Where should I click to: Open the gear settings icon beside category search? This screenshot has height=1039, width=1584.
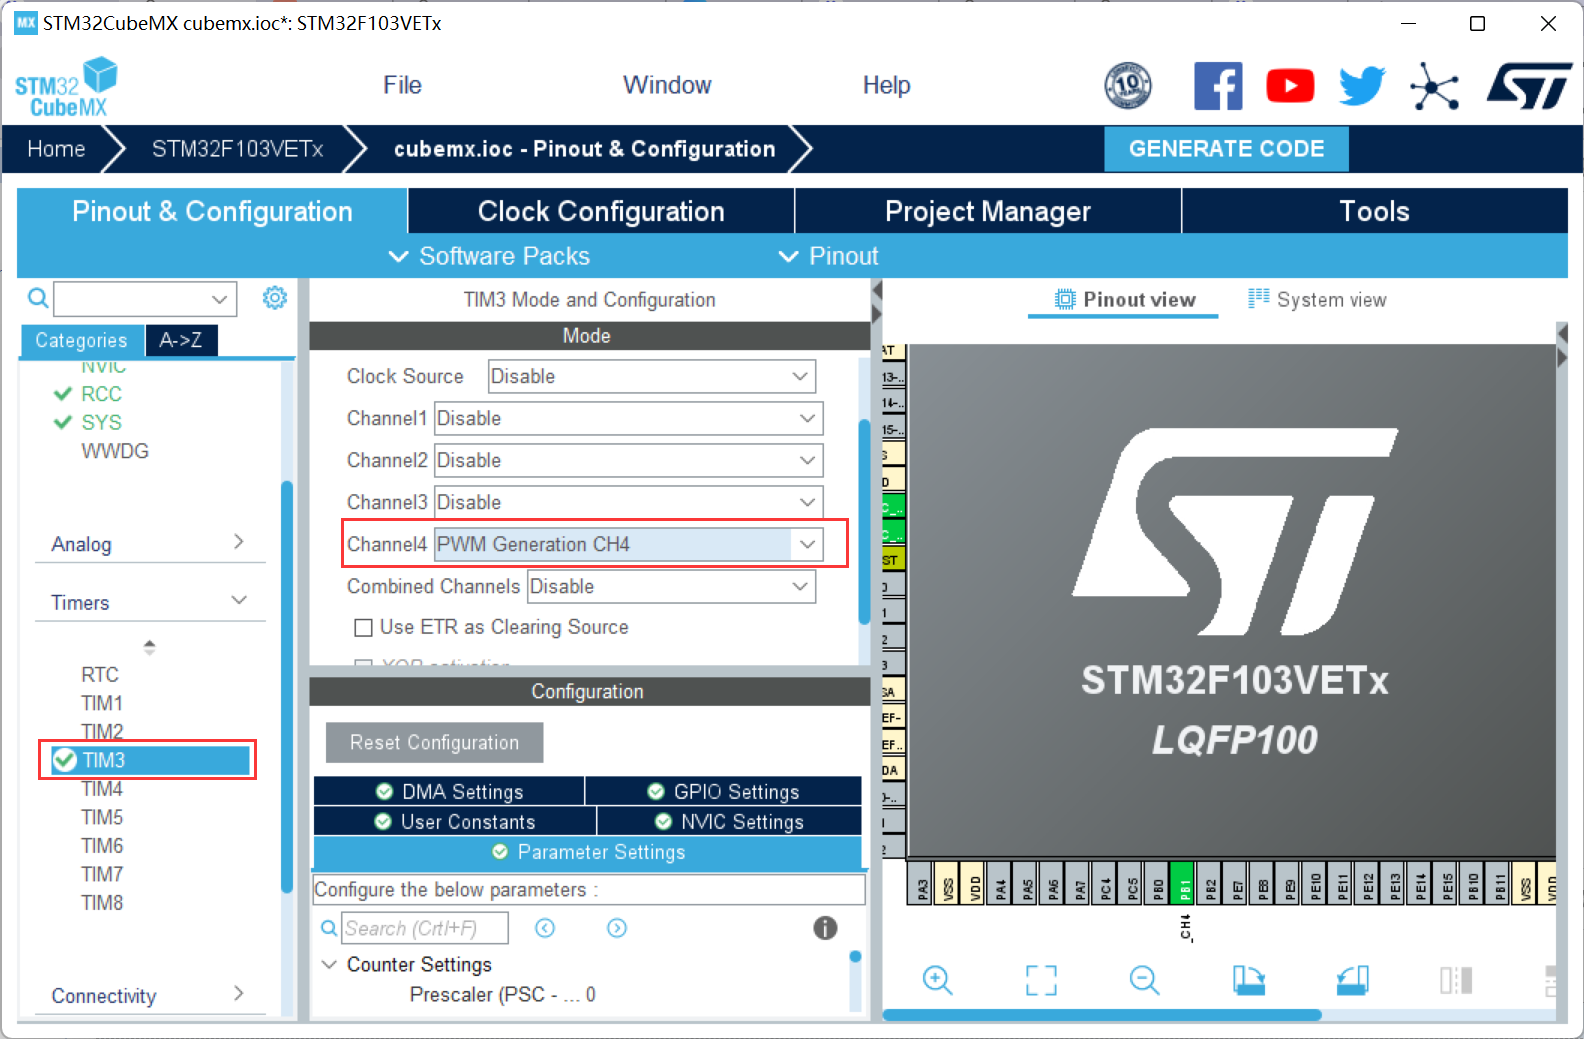click(275, 298)
